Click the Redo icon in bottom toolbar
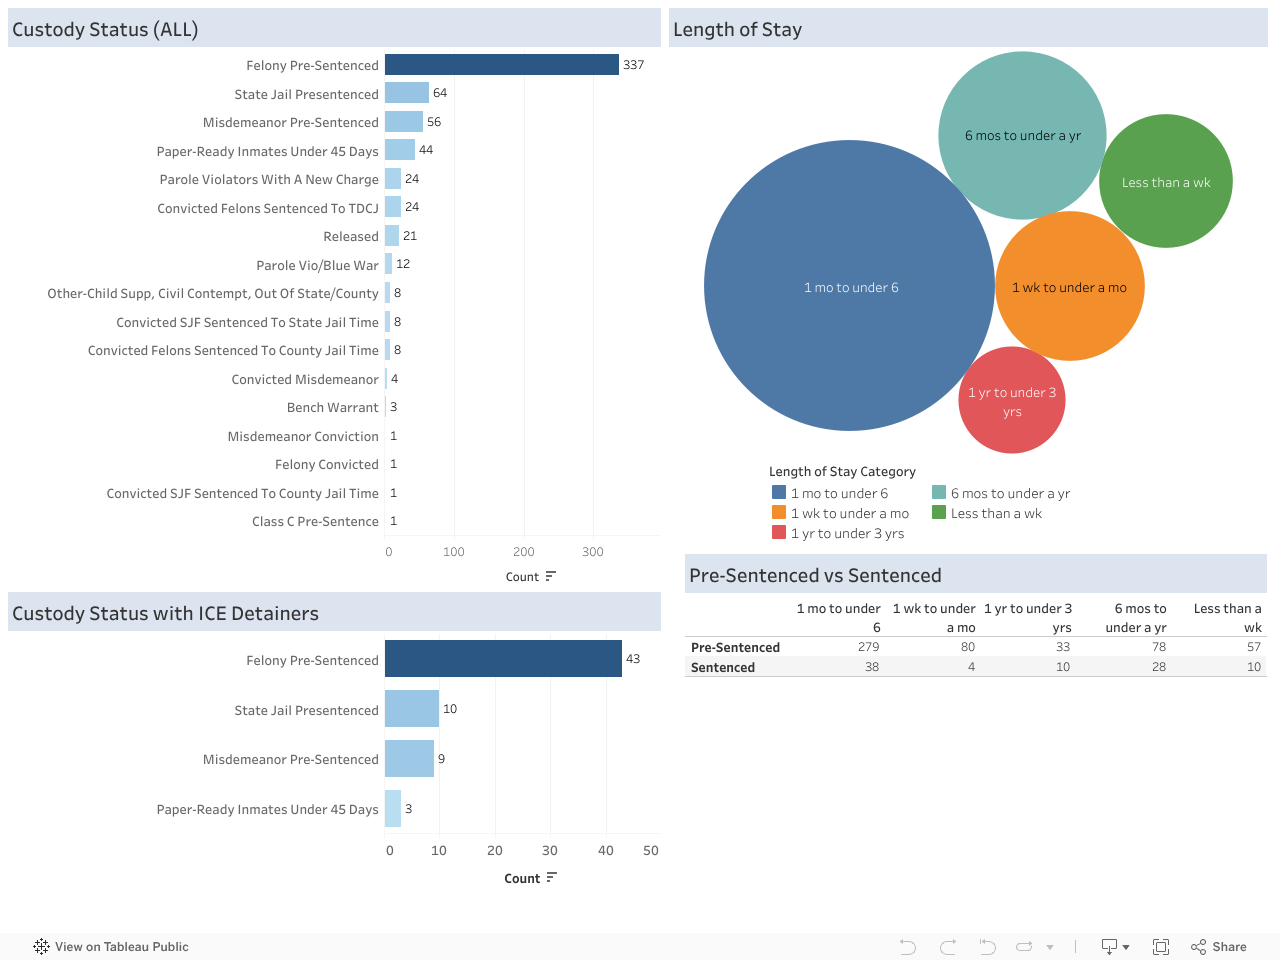 click(x=948, y=947)
